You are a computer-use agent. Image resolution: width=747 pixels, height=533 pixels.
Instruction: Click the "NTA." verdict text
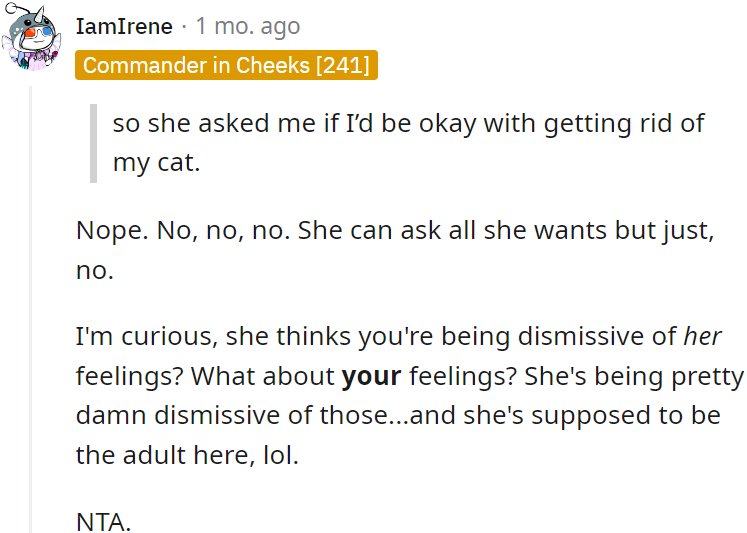(x=104, y=522)
